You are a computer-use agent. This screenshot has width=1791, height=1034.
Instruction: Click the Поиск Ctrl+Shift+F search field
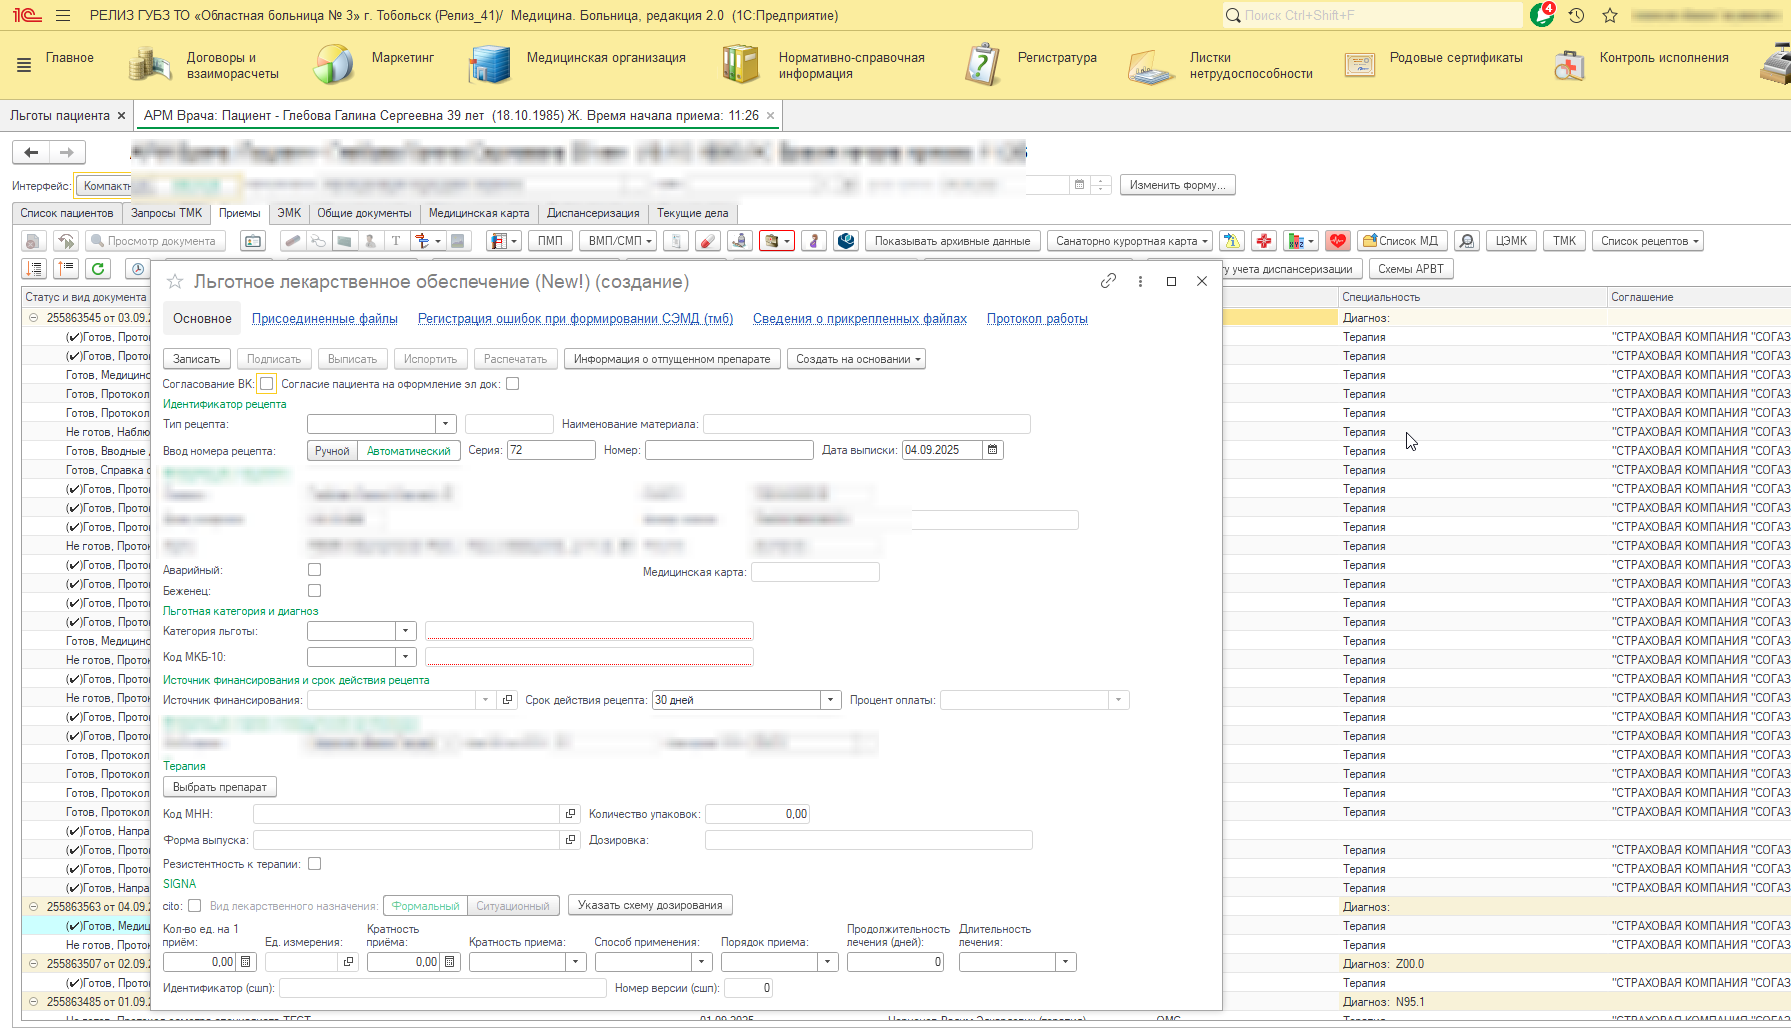coord(1372,15)
